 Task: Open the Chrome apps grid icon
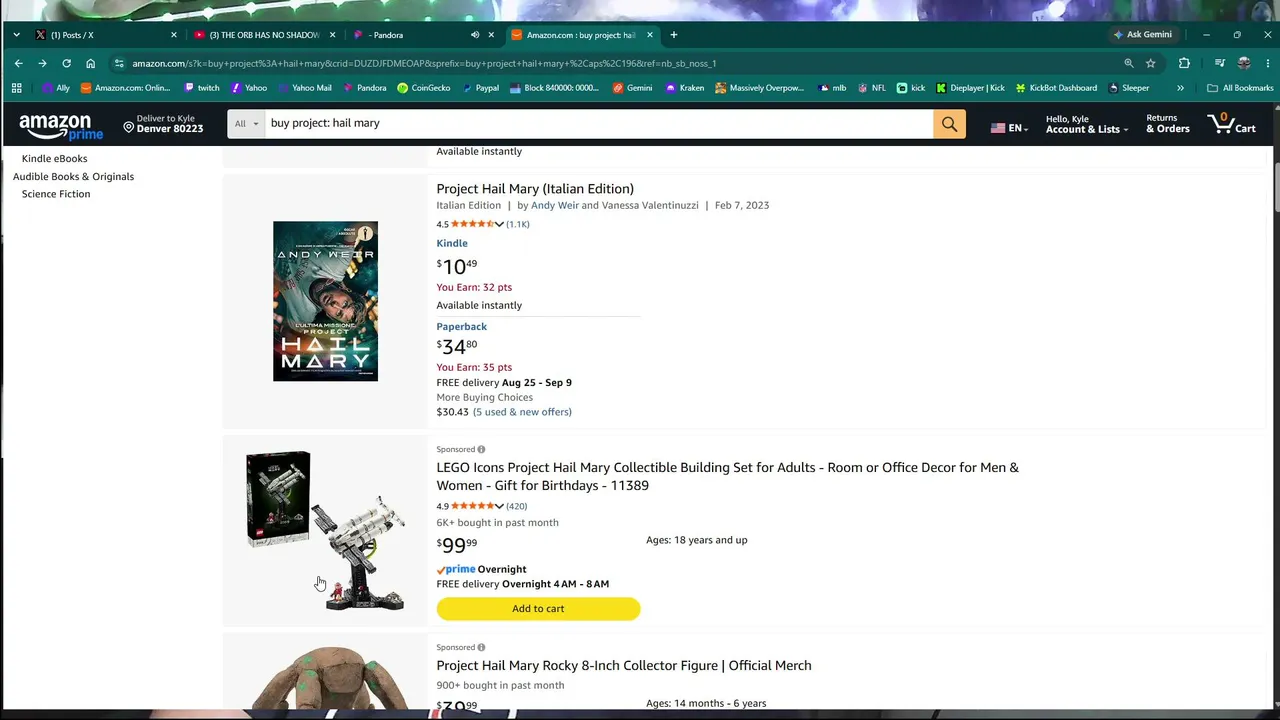click(16, 88)
